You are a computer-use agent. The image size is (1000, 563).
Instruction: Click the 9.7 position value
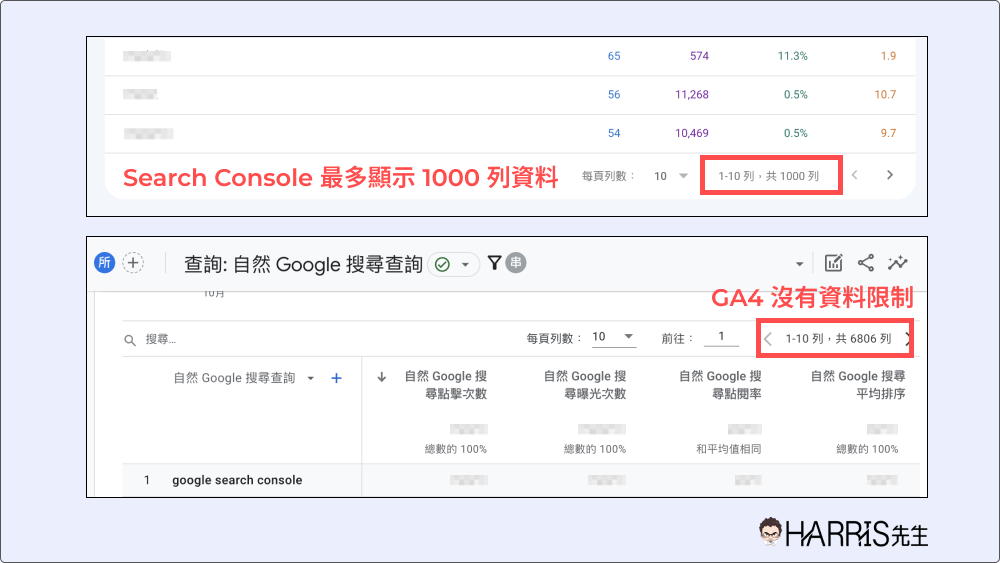[888, 133]
